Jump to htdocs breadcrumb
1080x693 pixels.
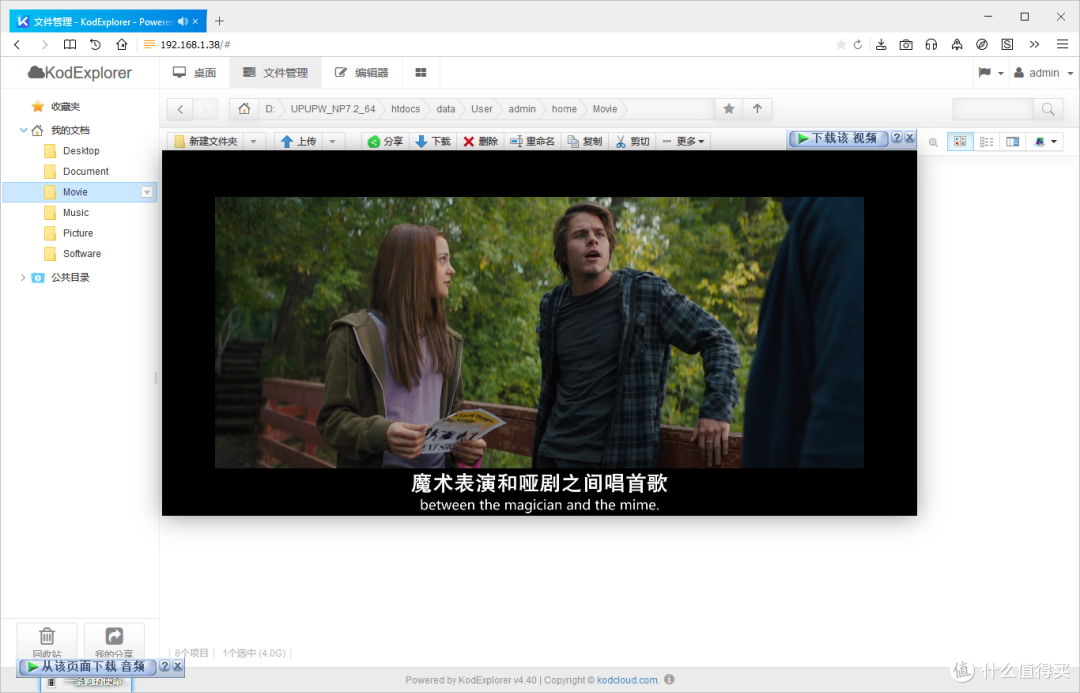click(405, 109)
